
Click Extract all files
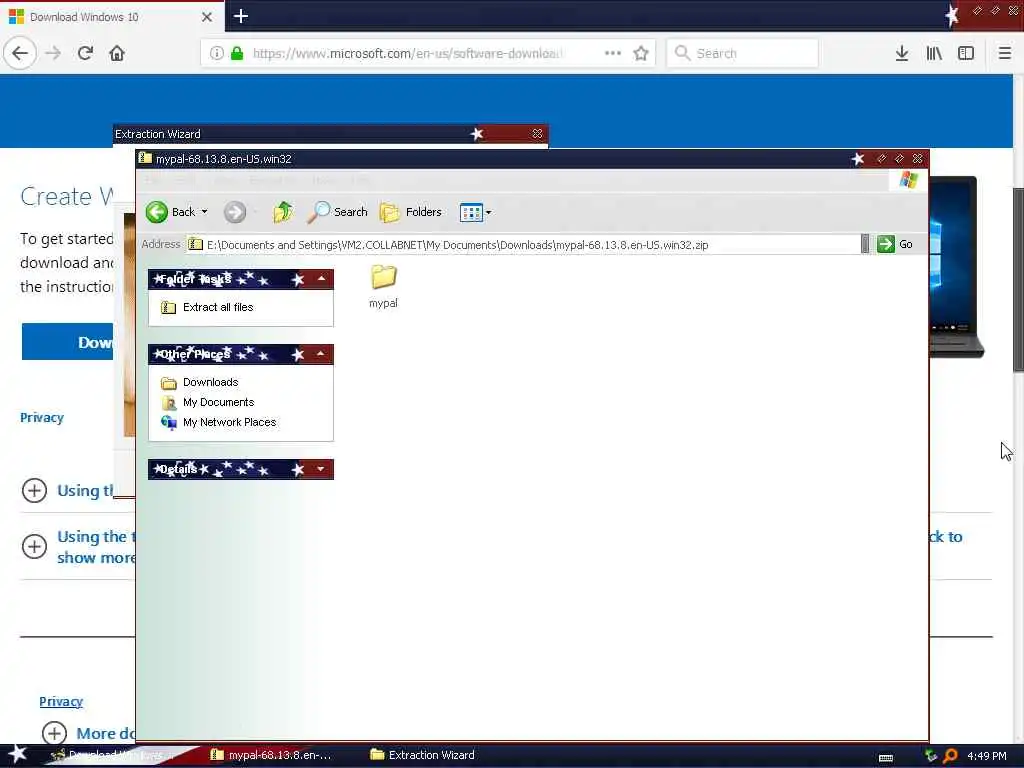pyautogui.click(x=218, y=308)
